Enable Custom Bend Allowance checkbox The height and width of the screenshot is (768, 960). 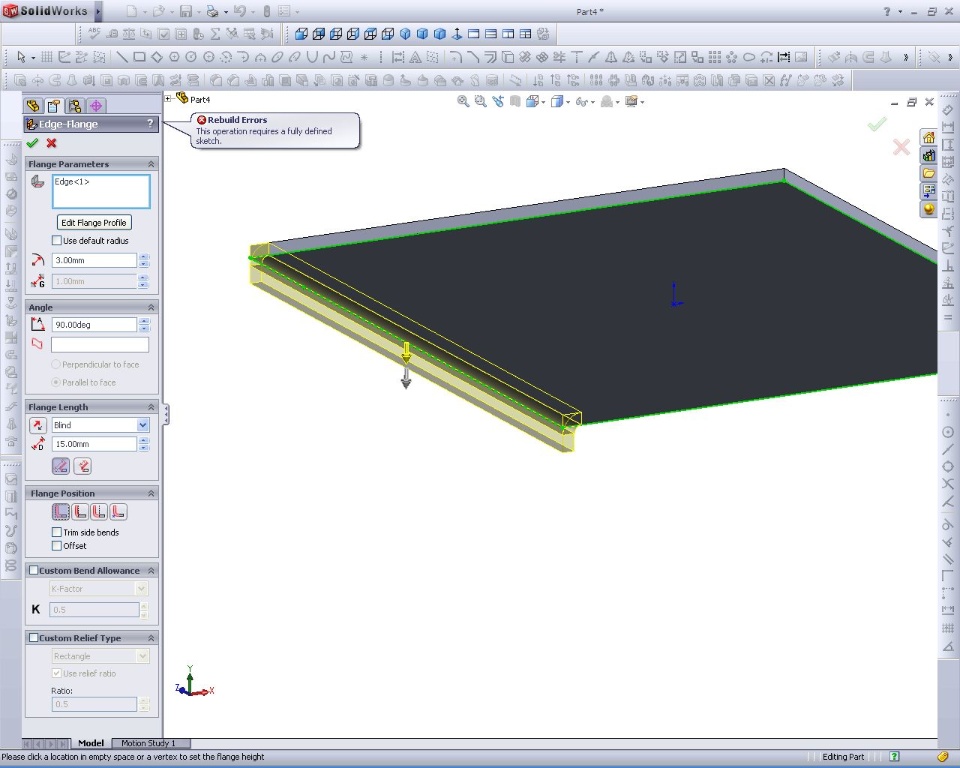tap(34, 570)
